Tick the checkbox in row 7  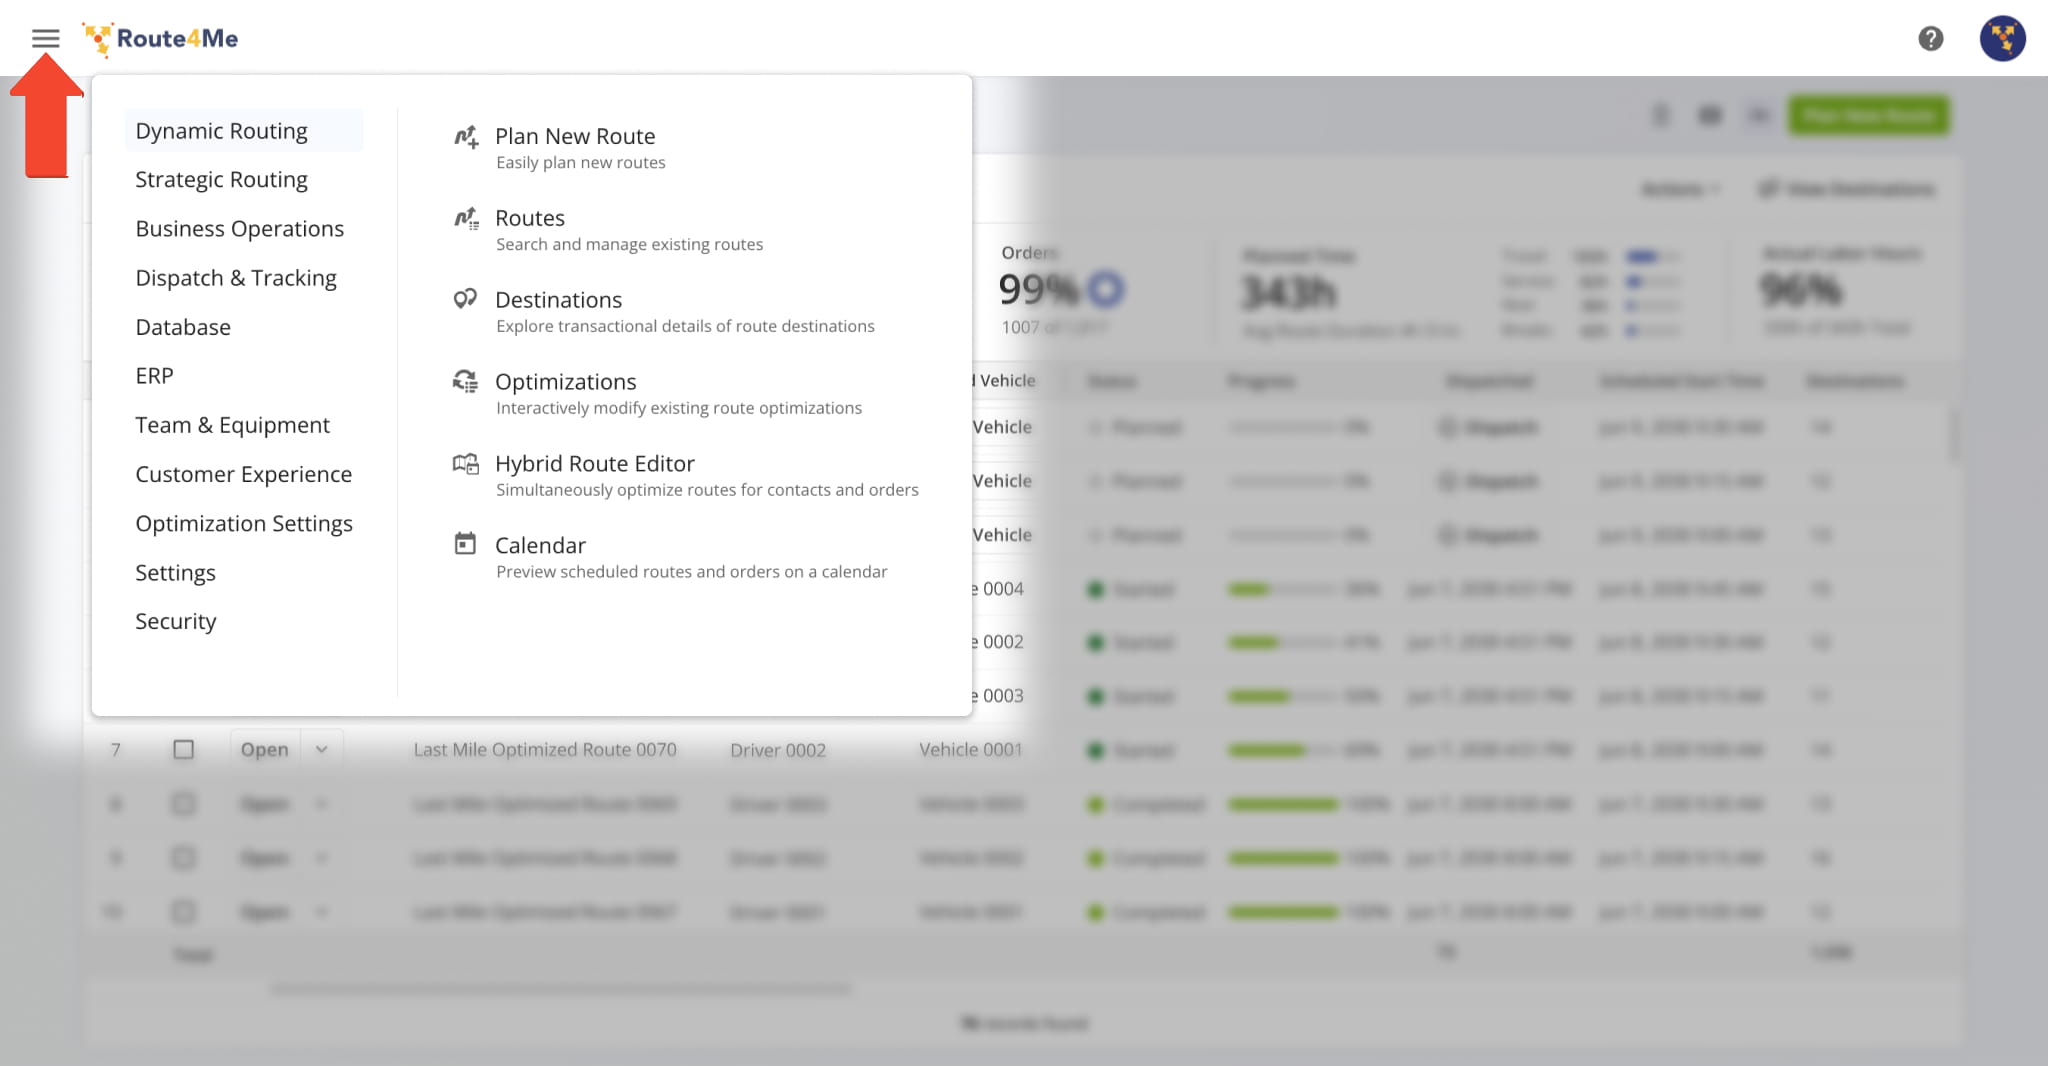coord(183,750)
